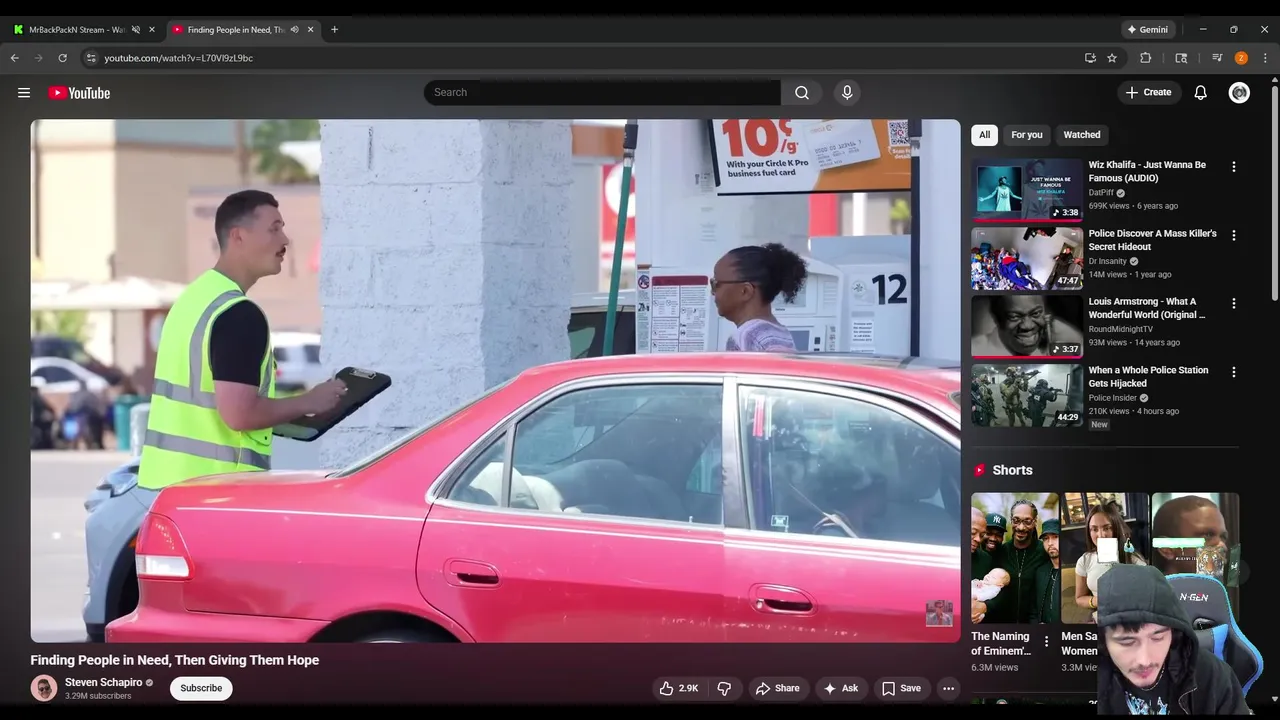Open the Create button

point(1148,93)
